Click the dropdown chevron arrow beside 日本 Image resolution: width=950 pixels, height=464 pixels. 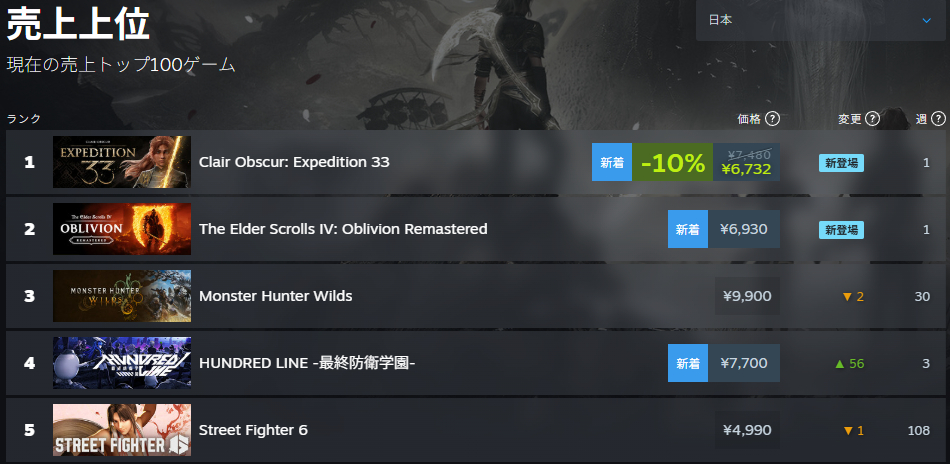coord(926,21)
